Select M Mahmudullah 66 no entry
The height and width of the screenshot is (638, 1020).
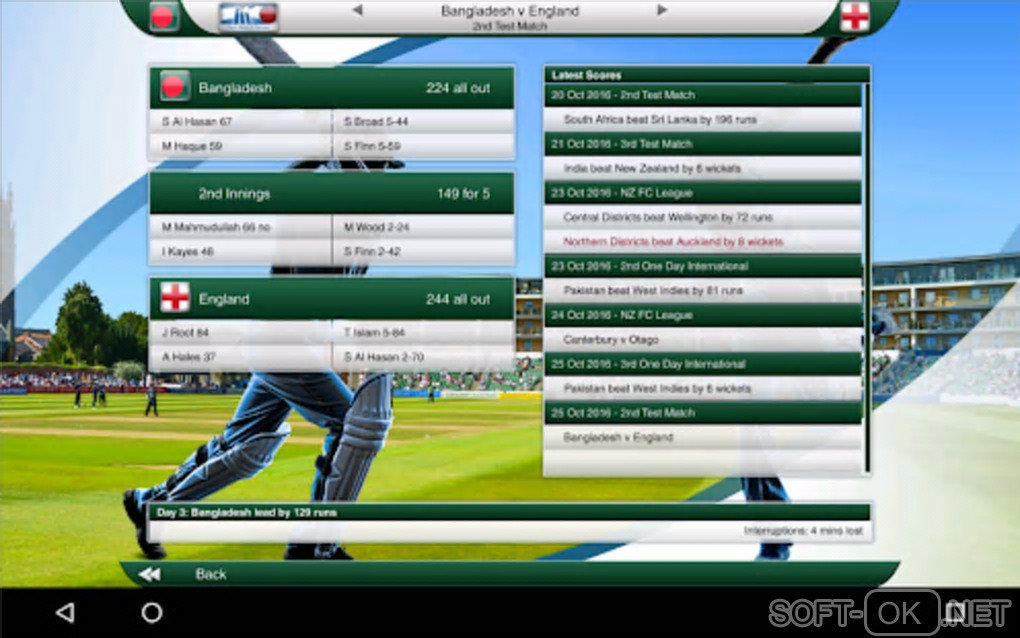(241, 227)
